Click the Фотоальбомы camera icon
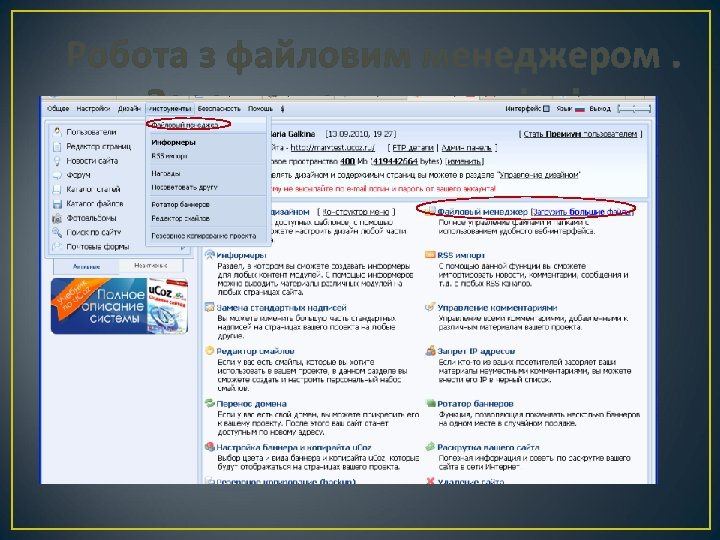Image resolution: width=720 pixels, height=540 pixels. click(x=57, y=218)
